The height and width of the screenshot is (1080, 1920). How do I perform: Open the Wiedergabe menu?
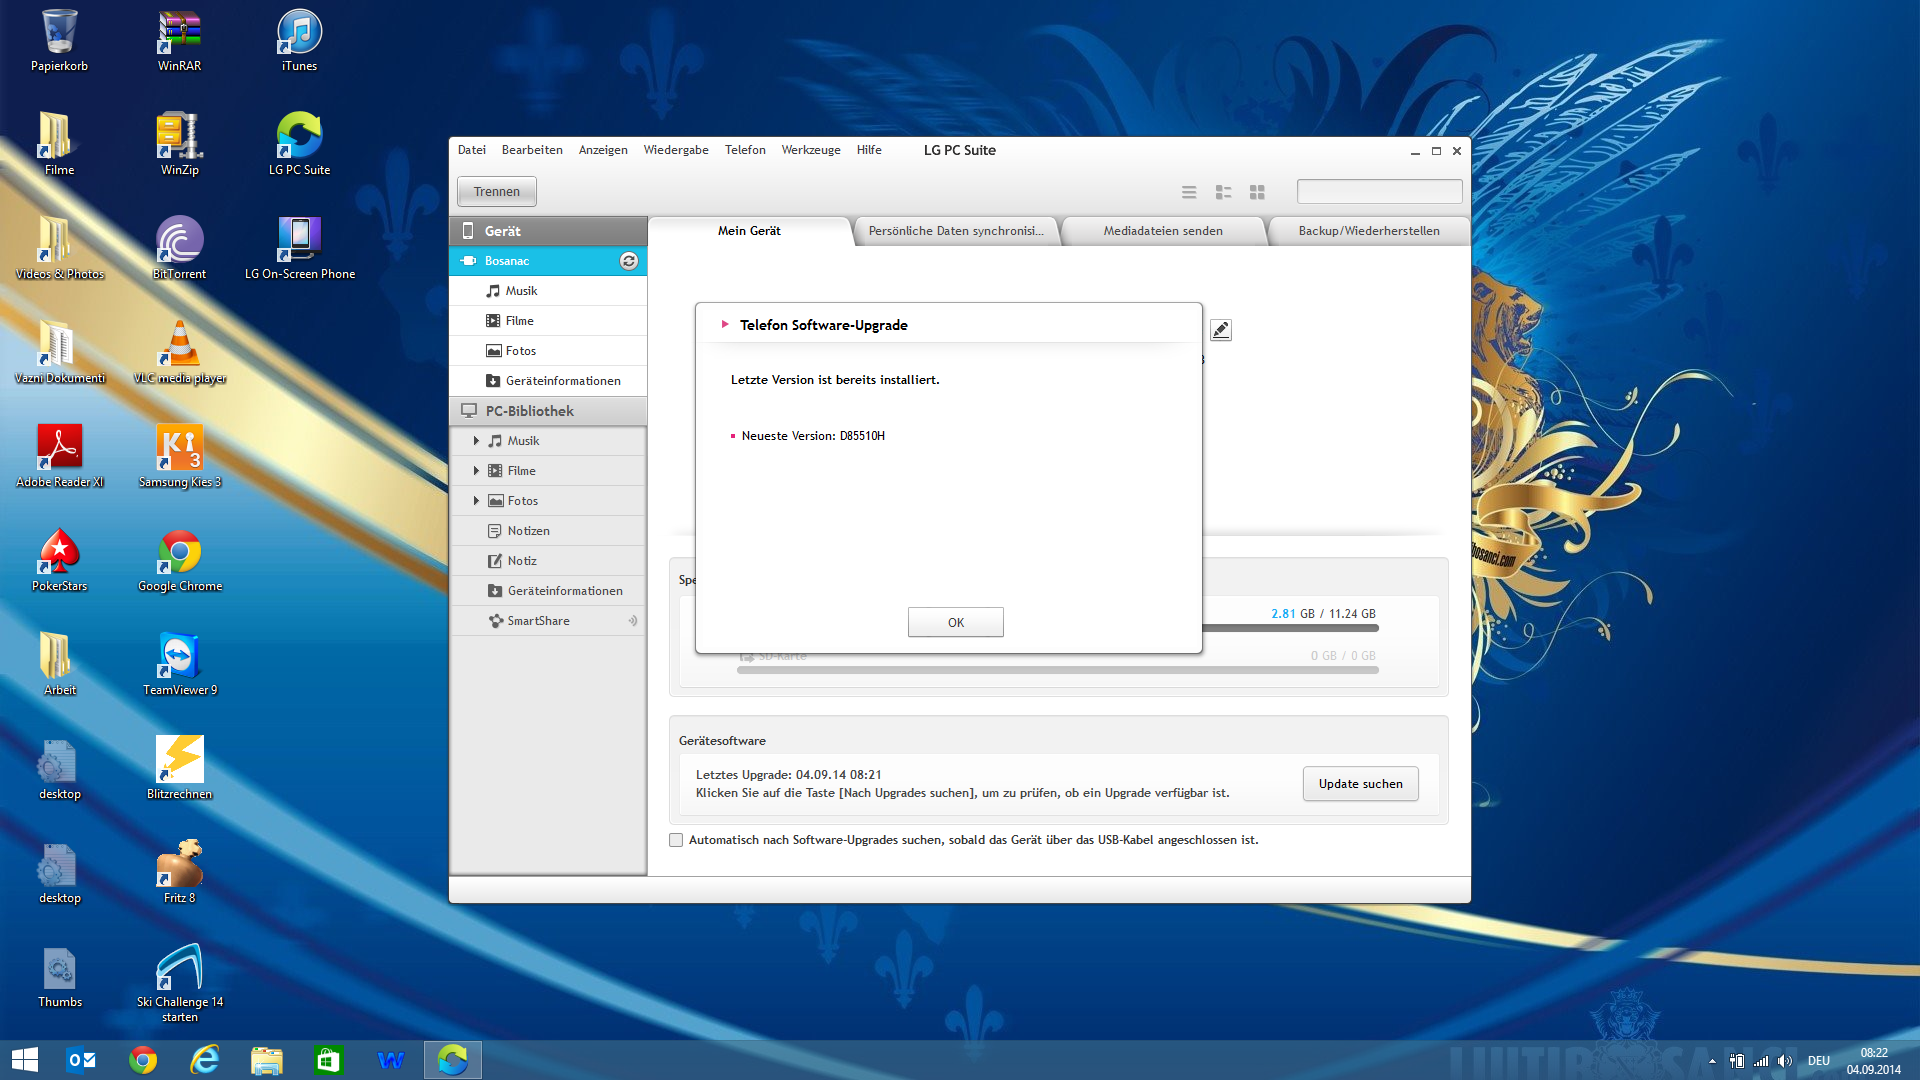pyautogui.click(x=676, y=150)
